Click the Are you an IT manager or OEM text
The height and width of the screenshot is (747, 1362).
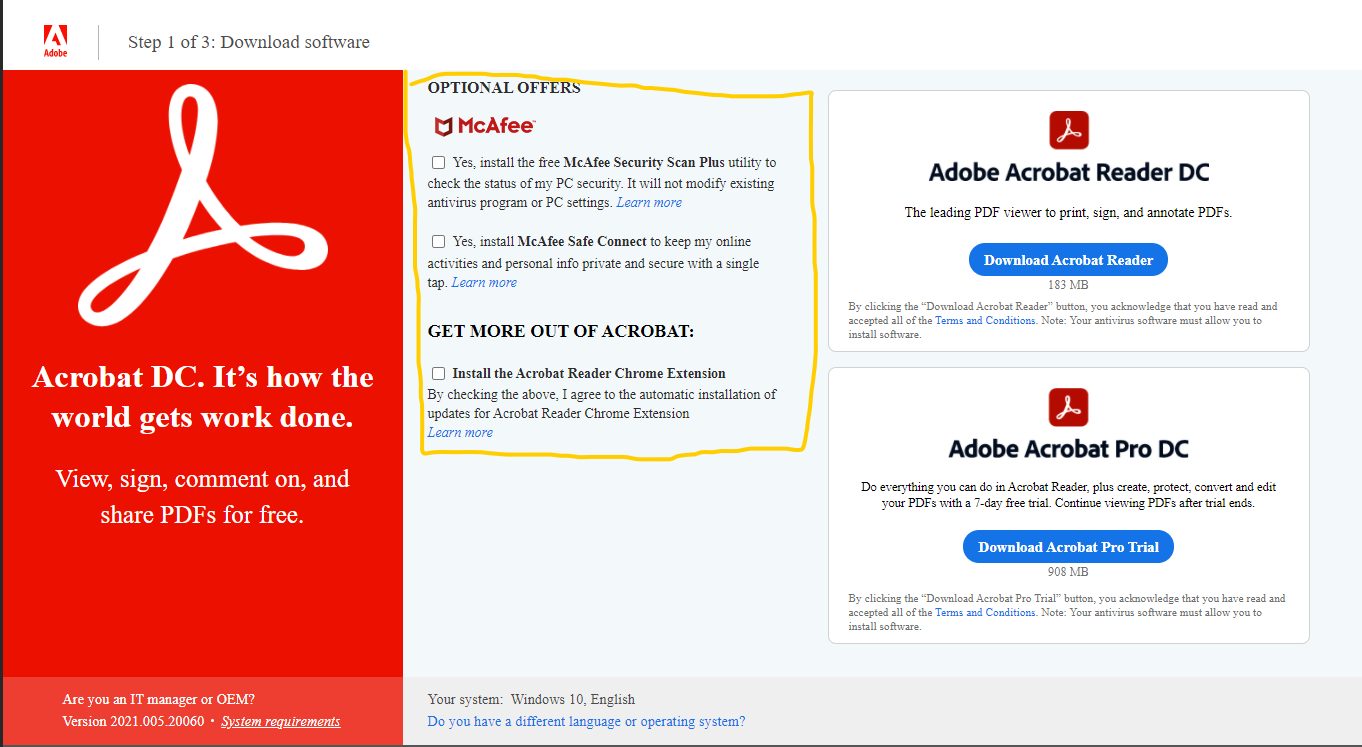click(x=158, y=699)
